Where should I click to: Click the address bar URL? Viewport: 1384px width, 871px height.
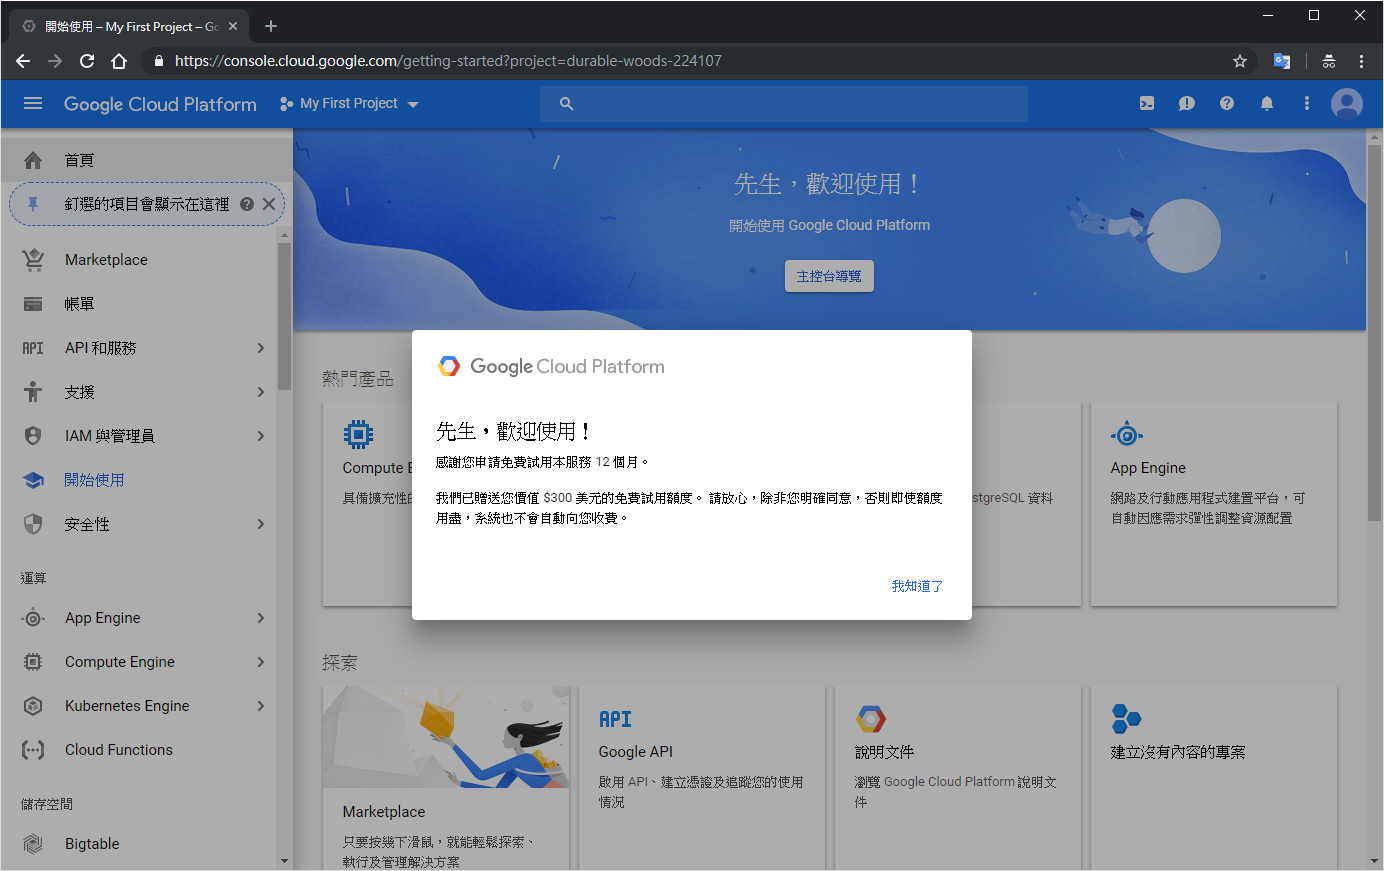(x=448, y=61)
